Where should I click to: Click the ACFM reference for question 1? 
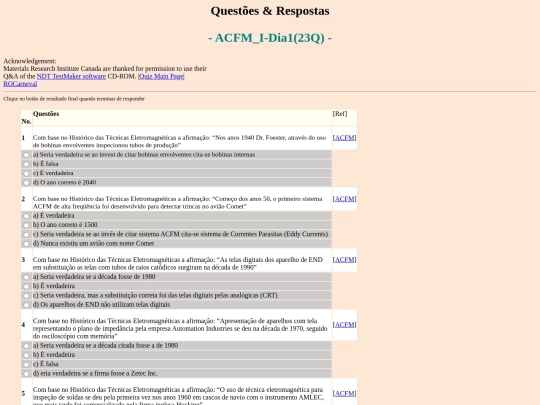click(x=344, y=137)
